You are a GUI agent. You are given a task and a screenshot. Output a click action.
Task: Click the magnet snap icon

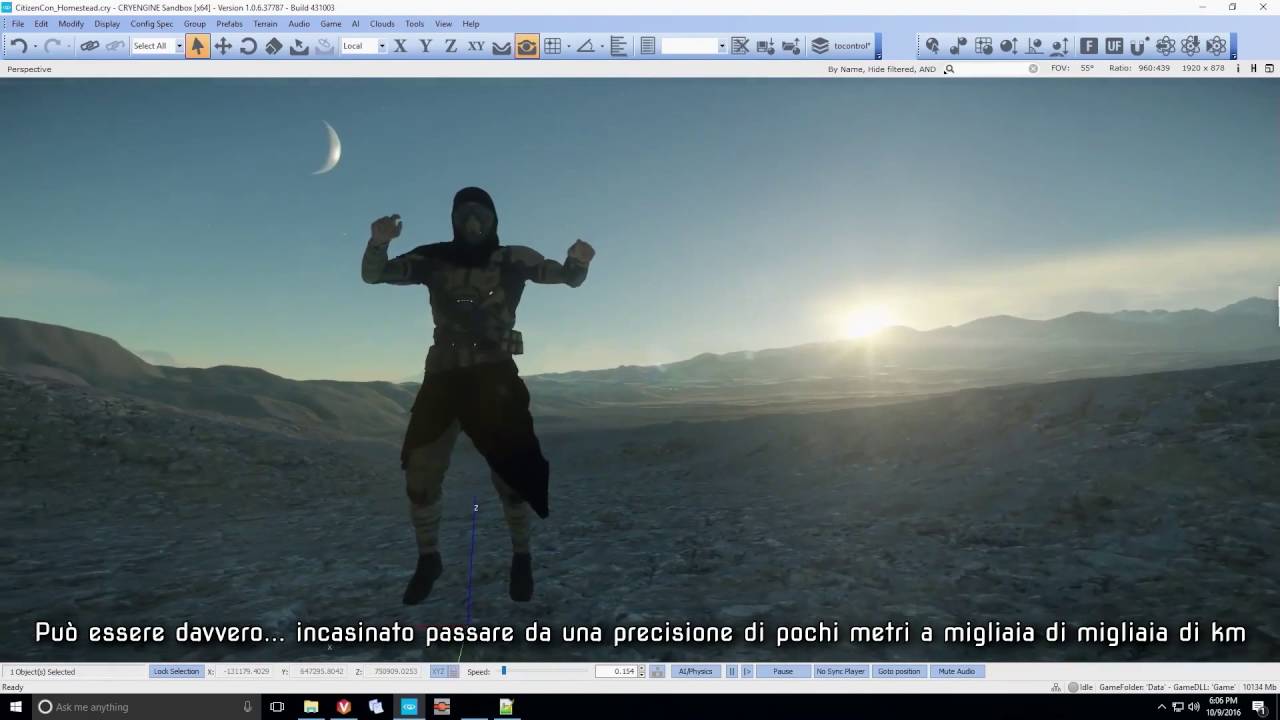(1140, 46)
